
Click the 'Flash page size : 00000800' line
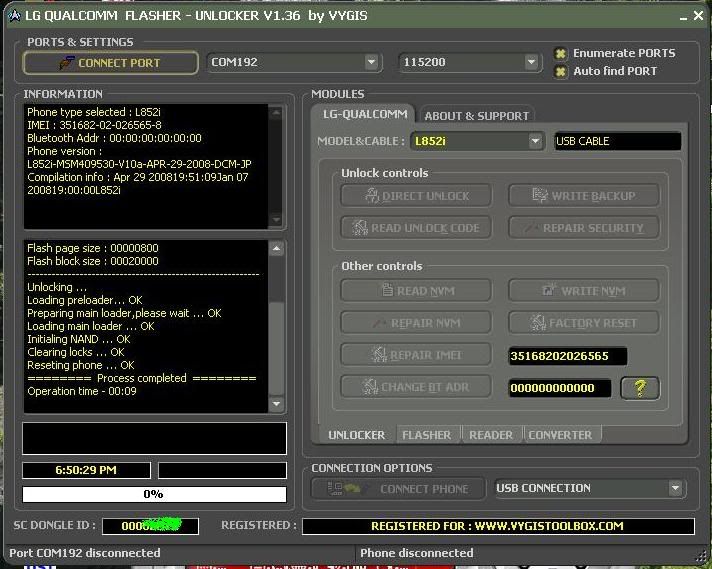click(x=93, y=248)
